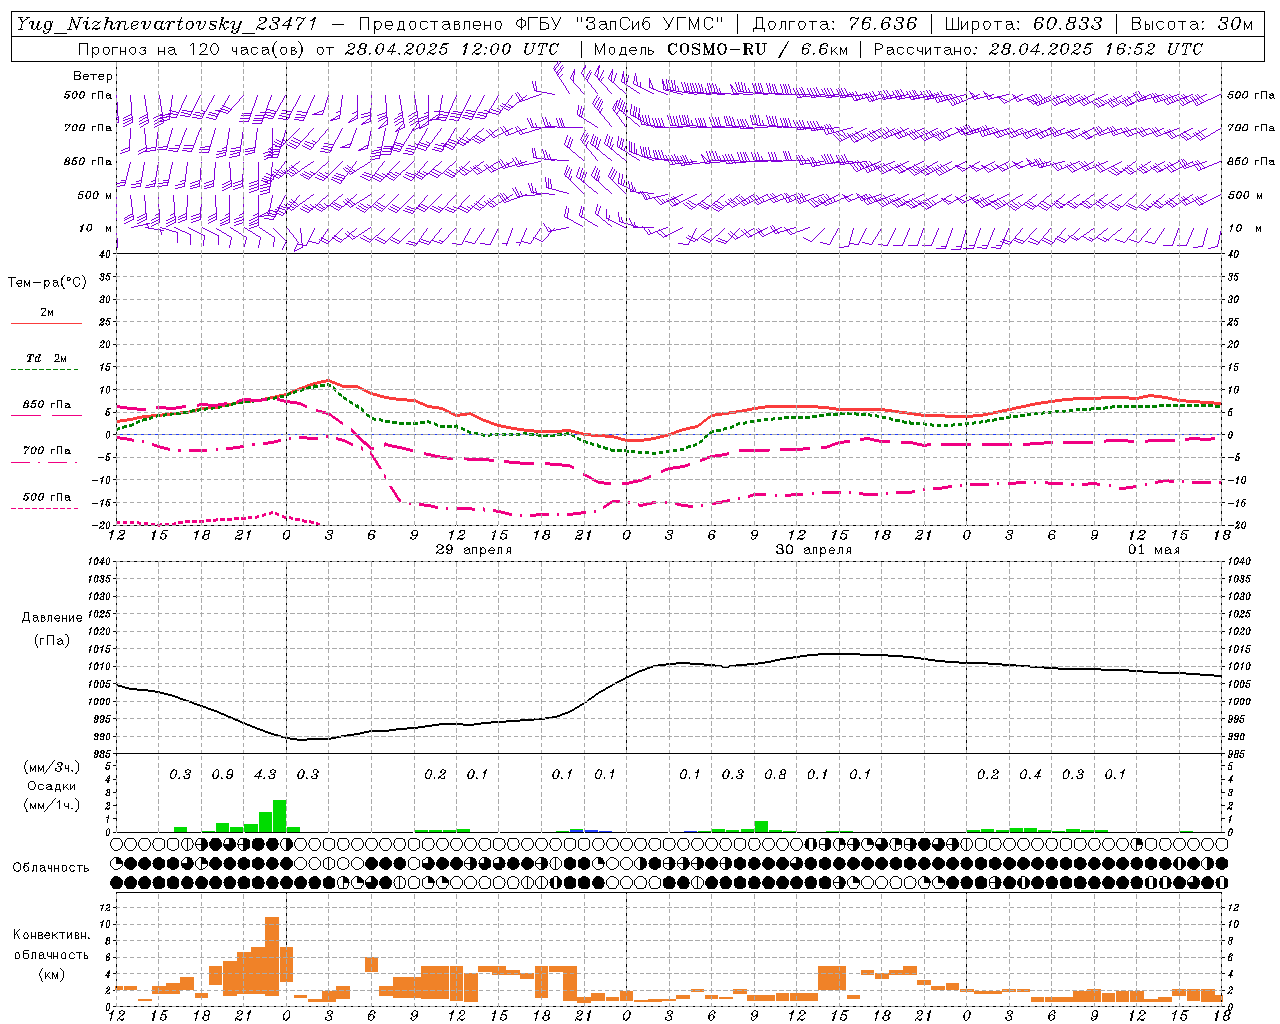The height and width of the screenshot is (1024, 1280).
Task: Click the 0.4 precipitation value
Action: (x=1030, y=775)
